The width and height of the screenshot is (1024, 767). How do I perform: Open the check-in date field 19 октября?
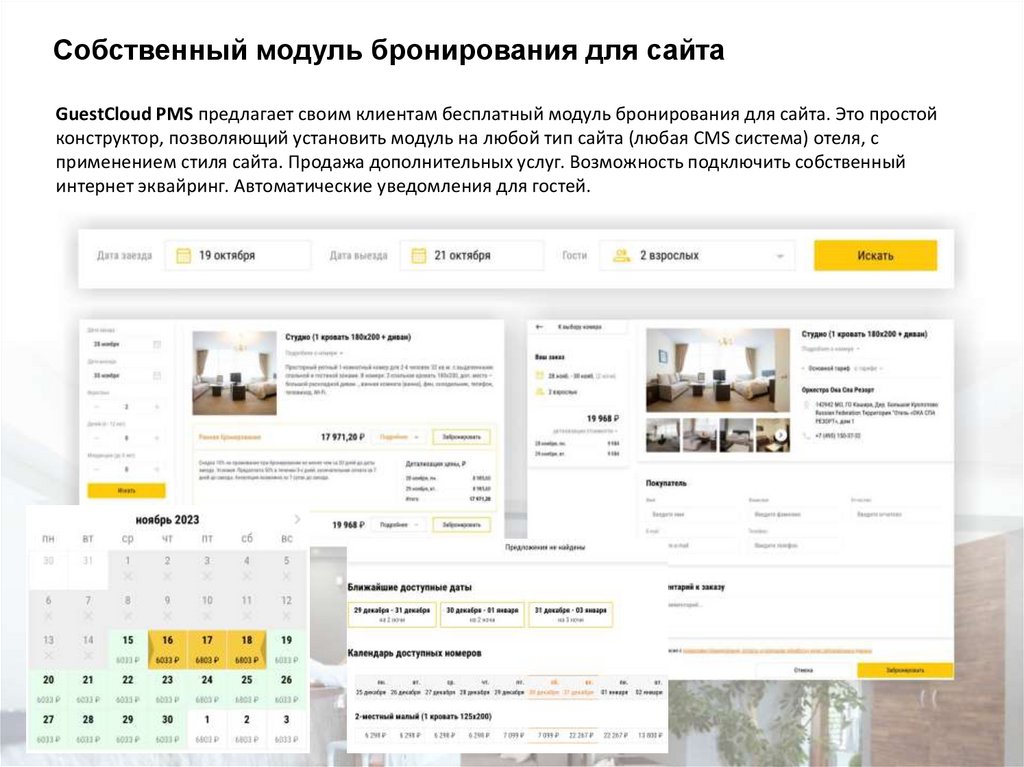click(x=238, y=255)
